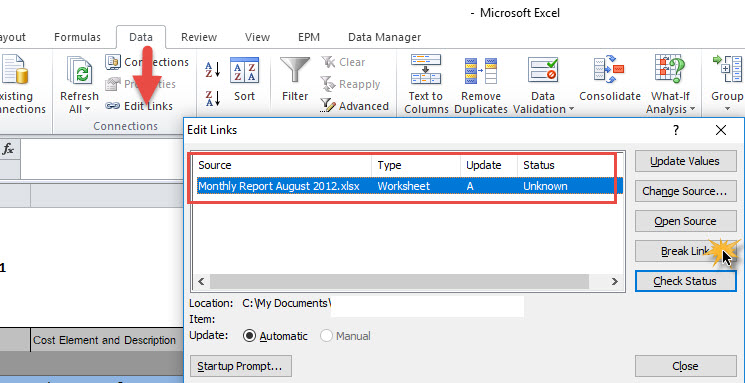Reapply the current filter
The height and width of the screenshot is (383, 745).
(351, 84)
